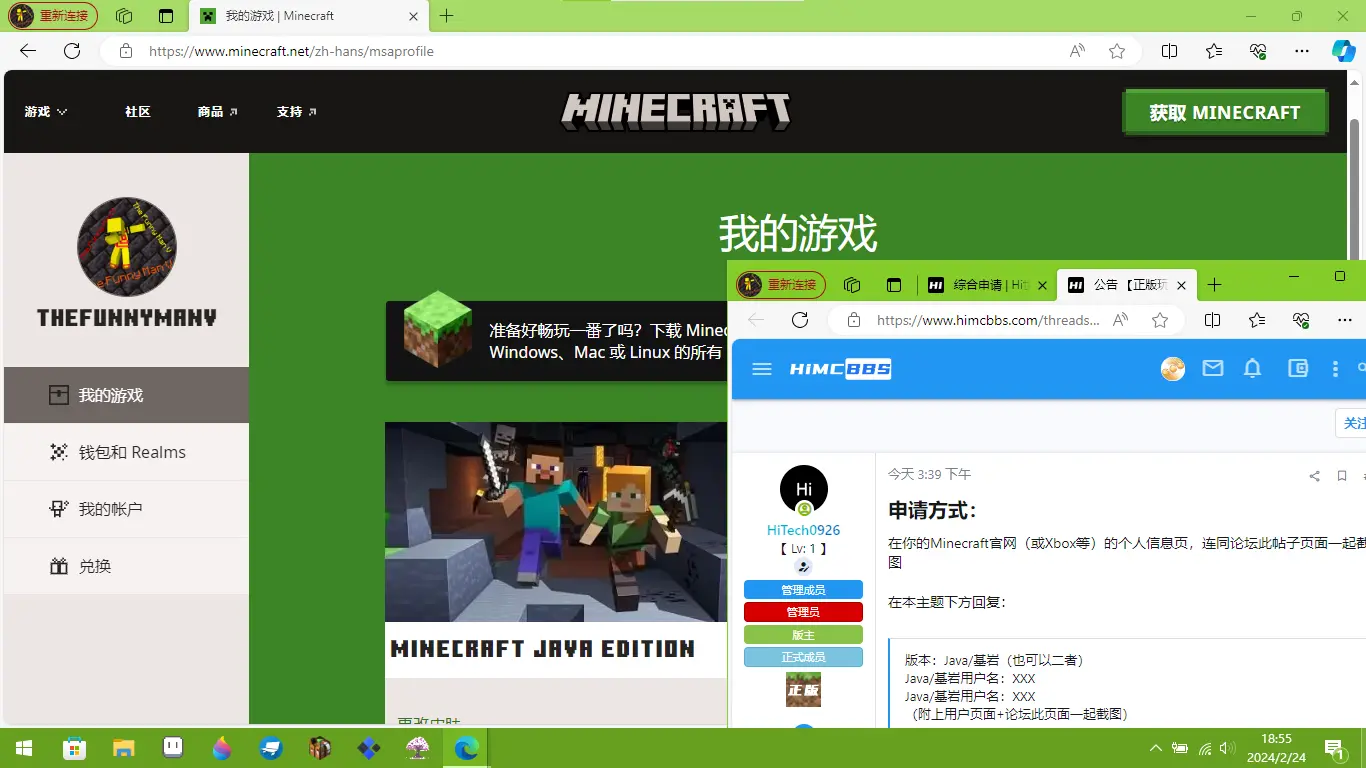The width and height of the screenshot is (1366, 768).
Task: Click the Minecraft logo at page top
Action: 675,111
